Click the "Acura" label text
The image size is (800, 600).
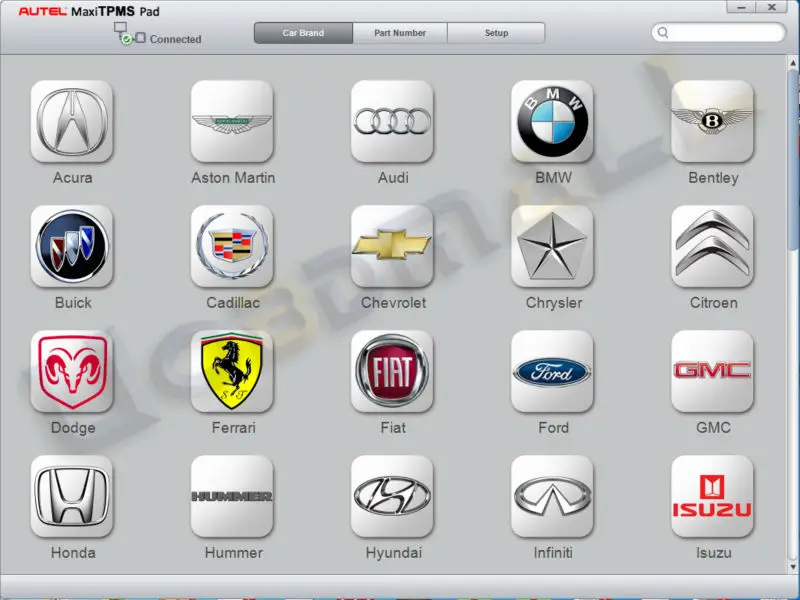pyautogui.click(x=72, y=178)
